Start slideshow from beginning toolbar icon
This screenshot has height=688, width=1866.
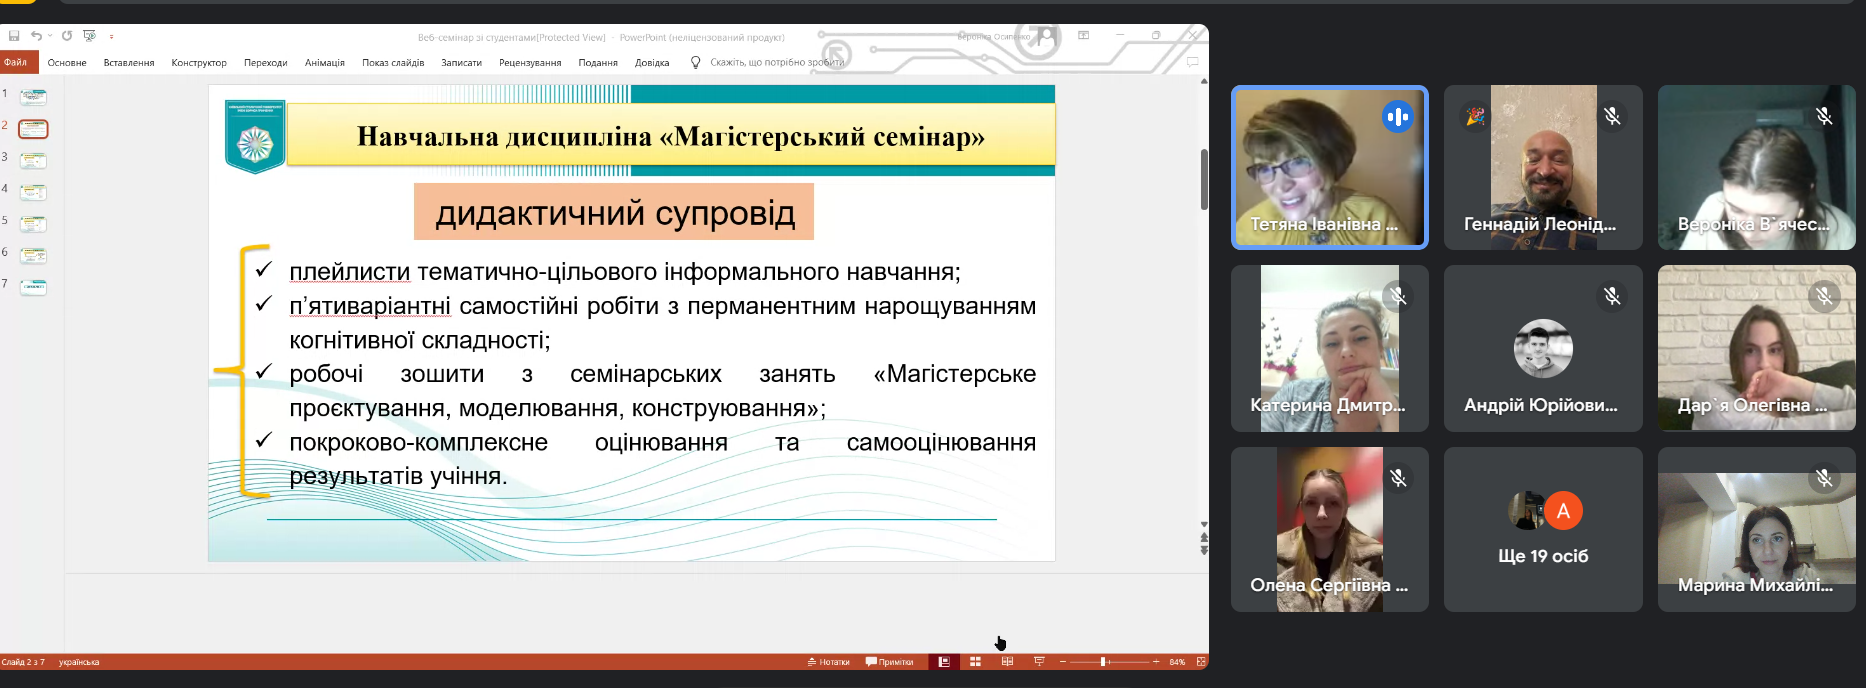[89, 36]
